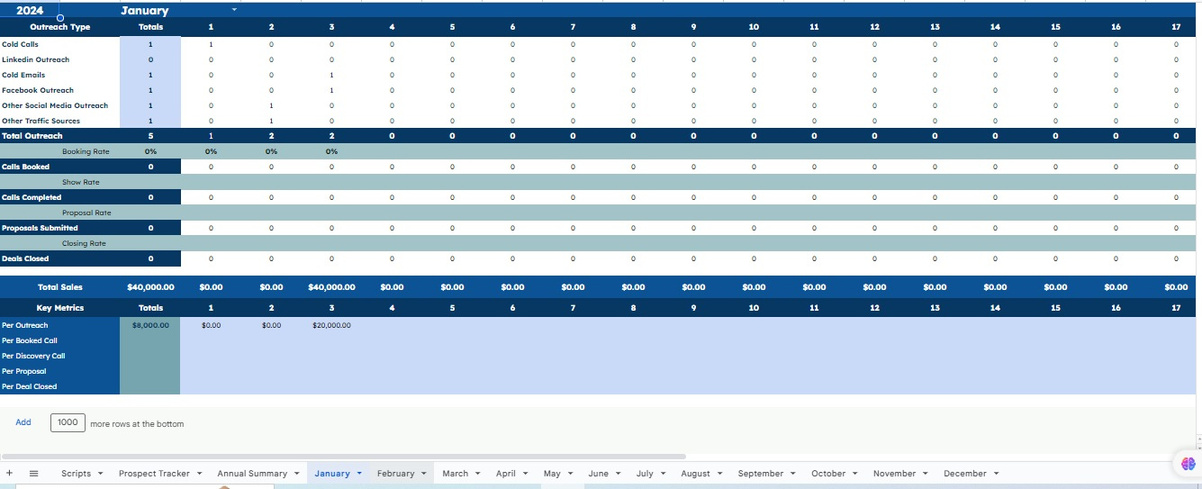Open the assistant icon at bottom right
Image resolution: width=1202 pixels, height=489 pixels.
pyautogui.click(x=1188, y=463)
